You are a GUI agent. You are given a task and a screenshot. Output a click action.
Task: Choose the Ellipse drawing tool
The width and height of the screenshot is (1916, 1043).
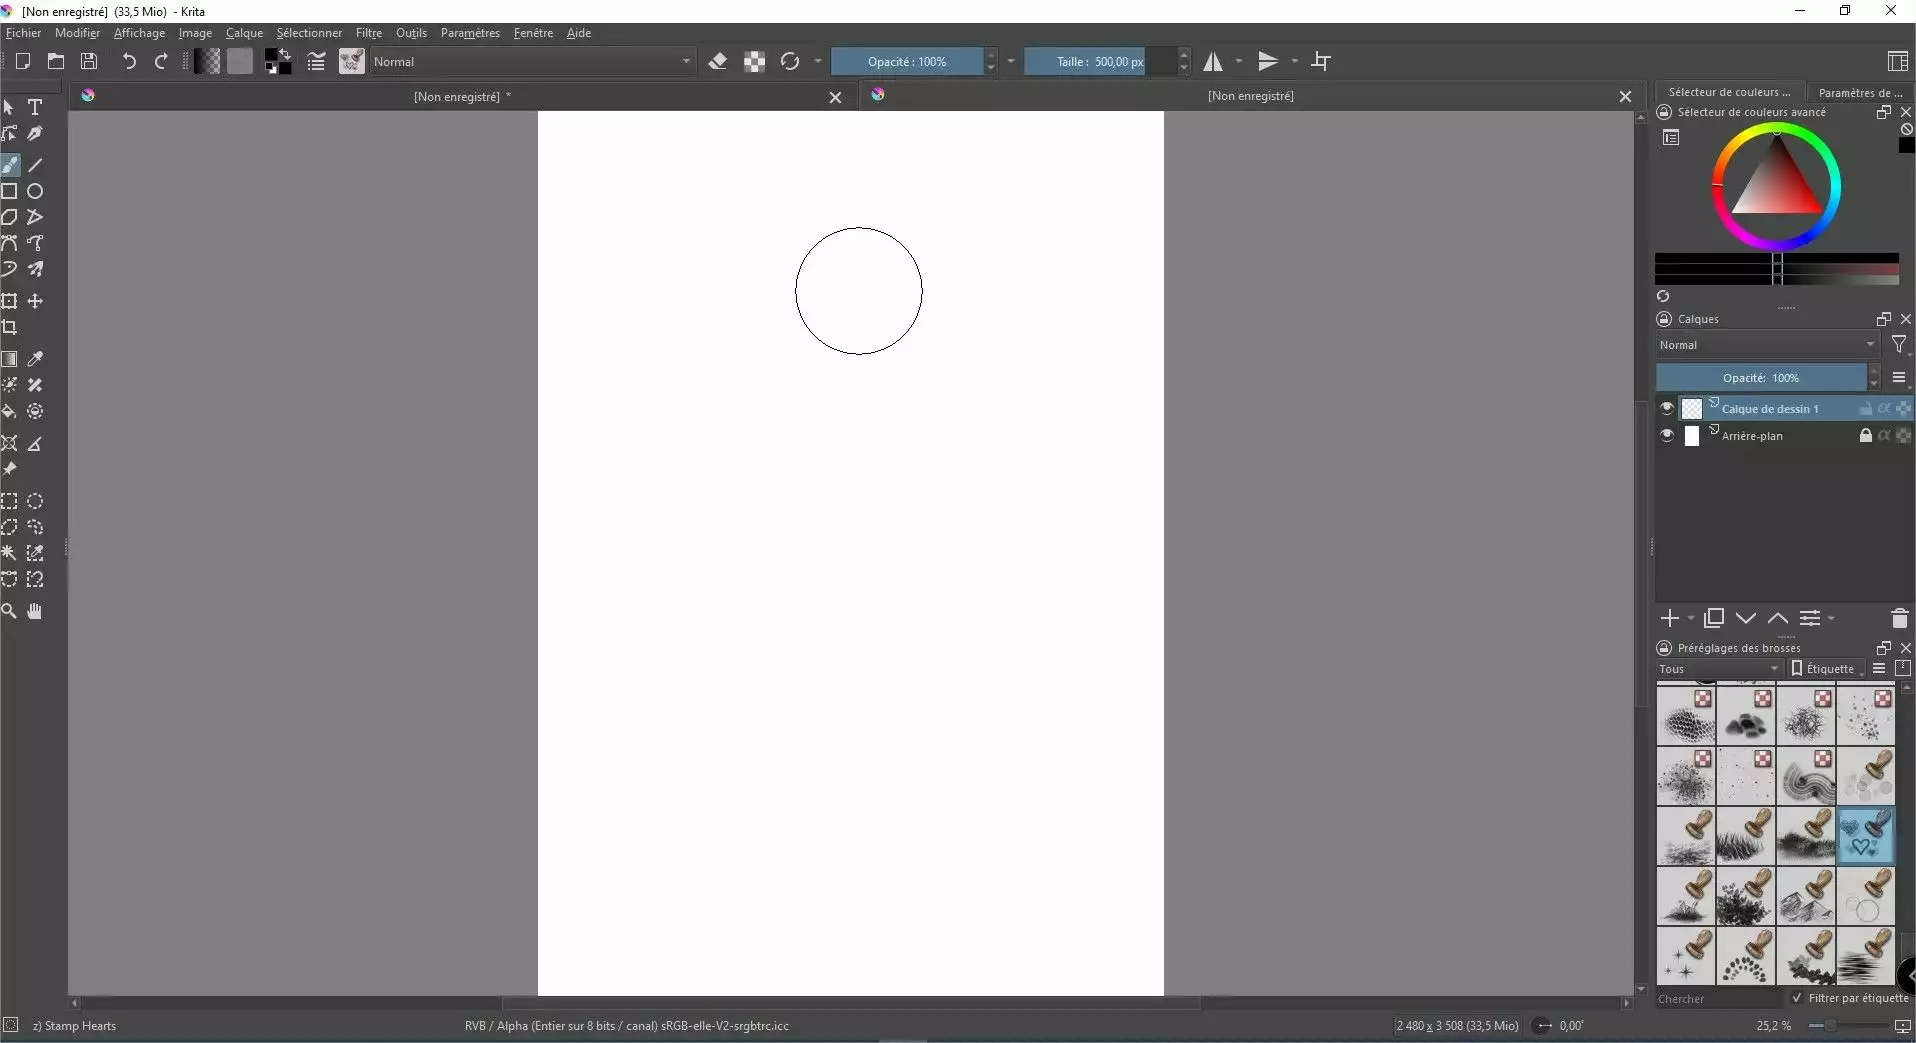36,191
